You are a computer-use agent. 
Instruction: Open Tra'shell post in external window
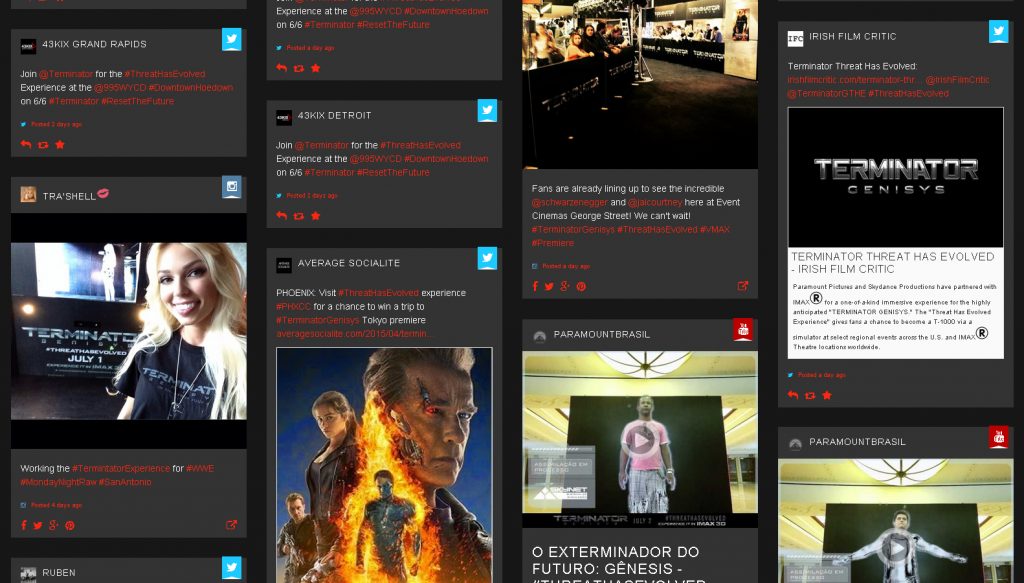point(231,525)
